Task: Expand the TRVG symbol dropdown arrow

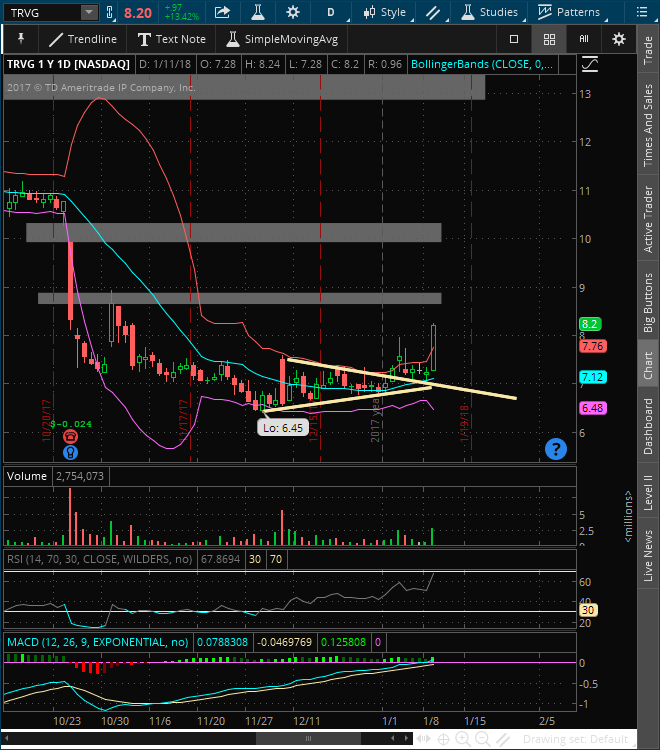Action: pos(89,12)
